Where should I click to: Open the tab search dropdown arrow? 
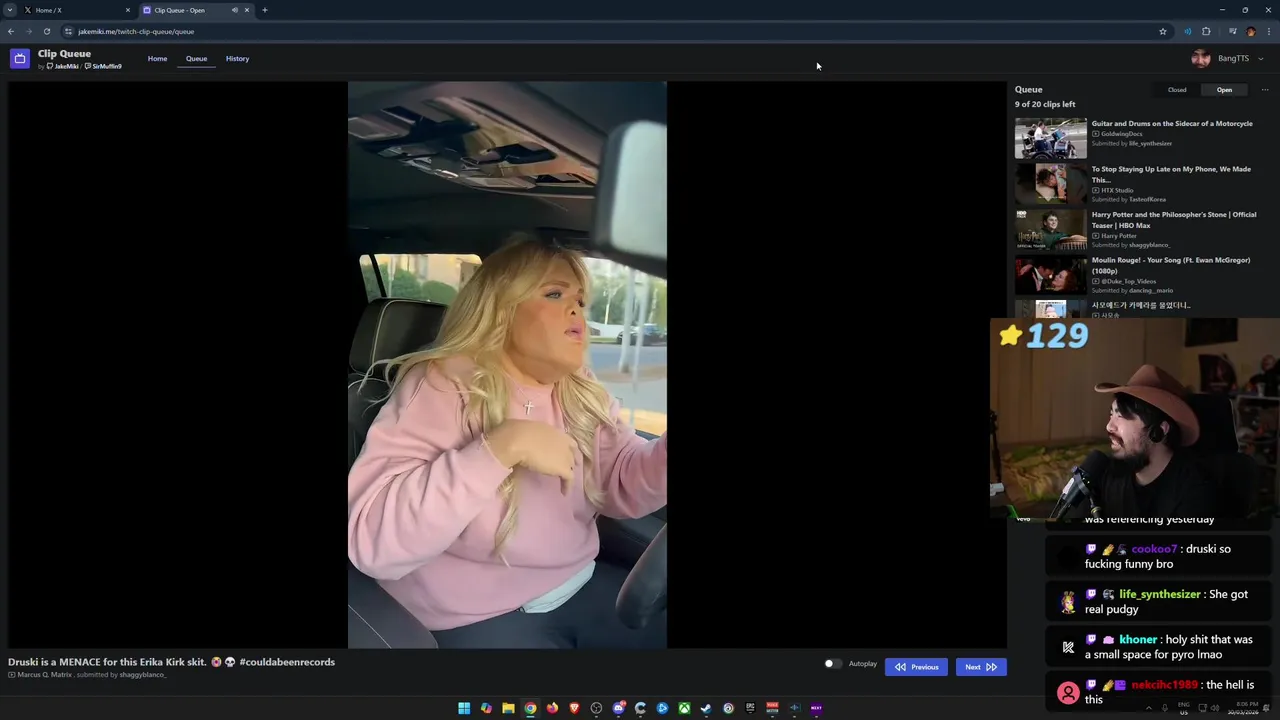click(10, 10)
